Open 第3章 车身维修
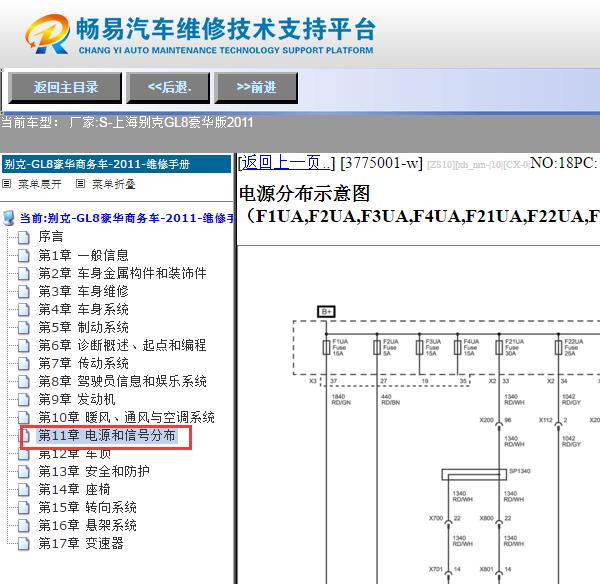 click(83, 291)
